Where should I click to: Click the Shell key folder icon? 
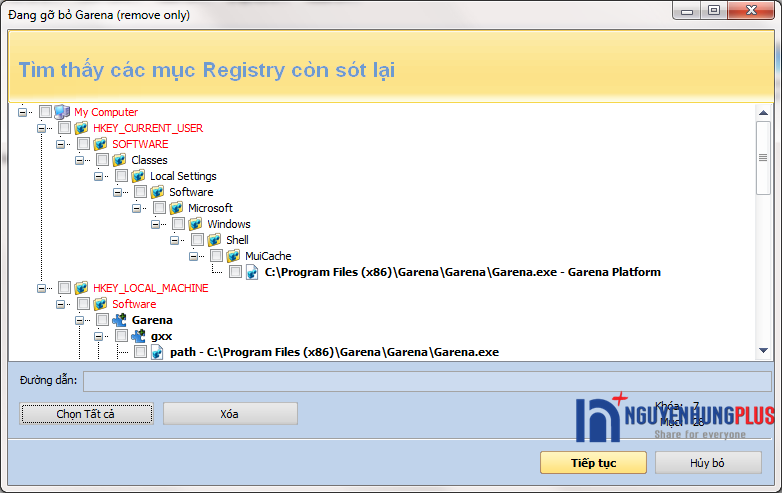(x=214, y=240)
